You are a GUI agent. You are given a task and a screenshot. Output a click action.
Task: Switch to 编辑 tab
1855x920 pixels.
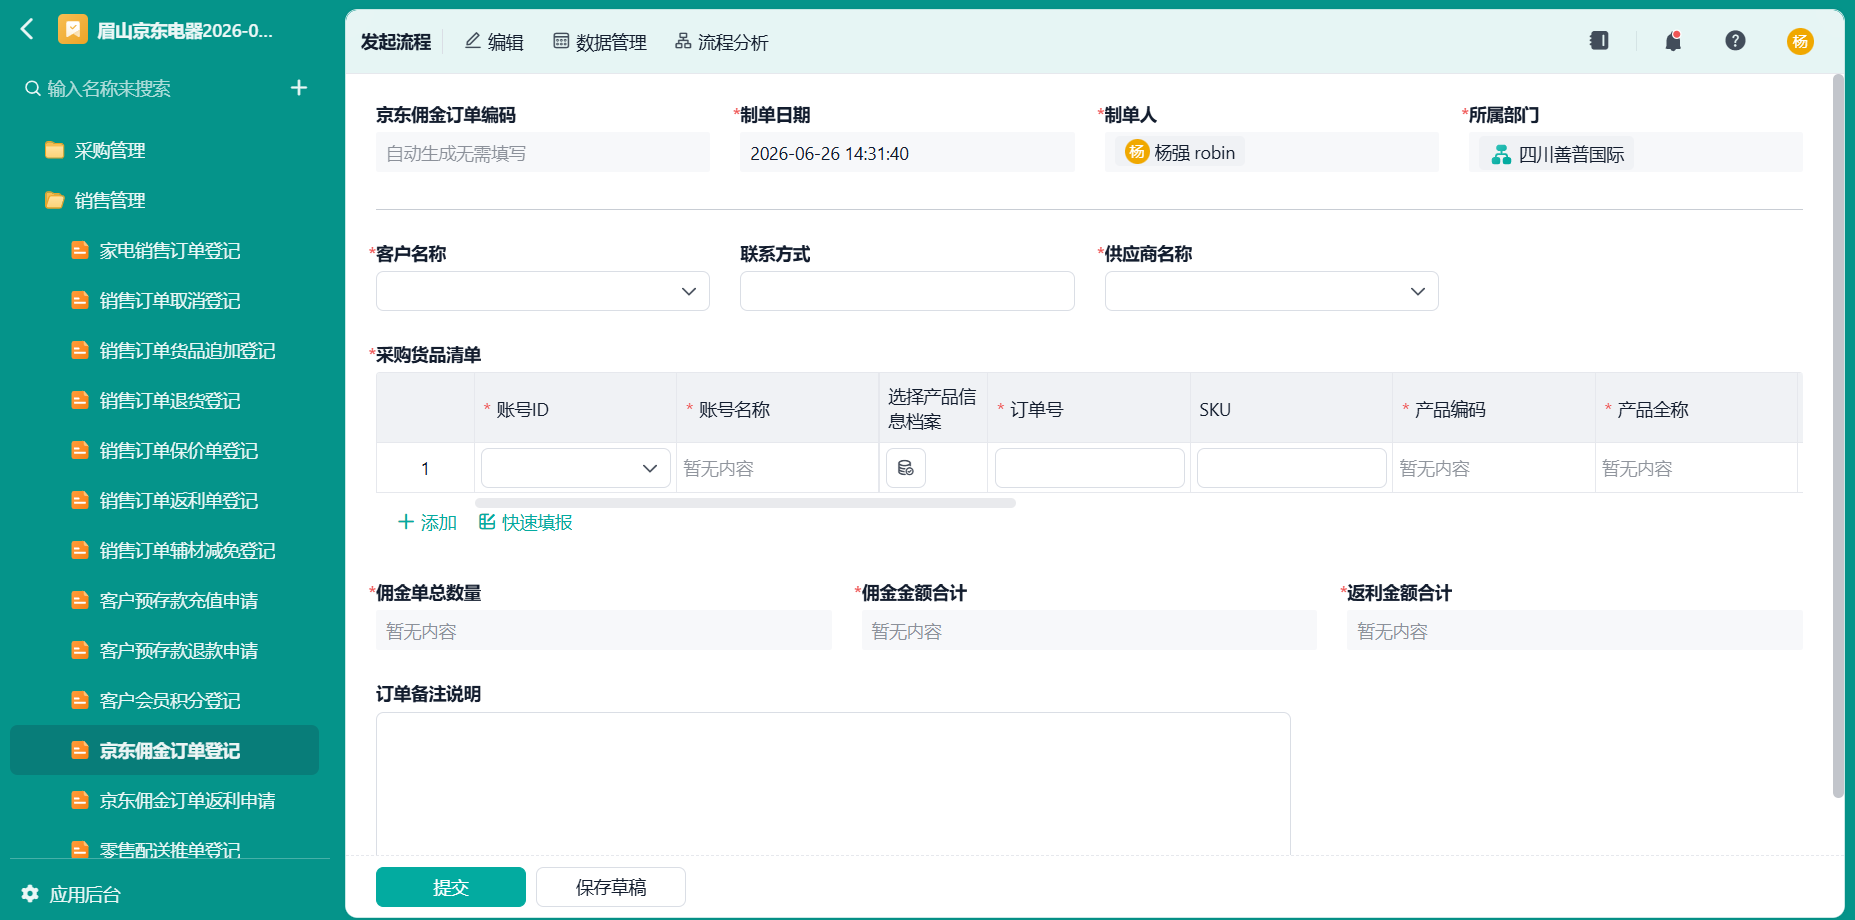(x=494, y=42)
